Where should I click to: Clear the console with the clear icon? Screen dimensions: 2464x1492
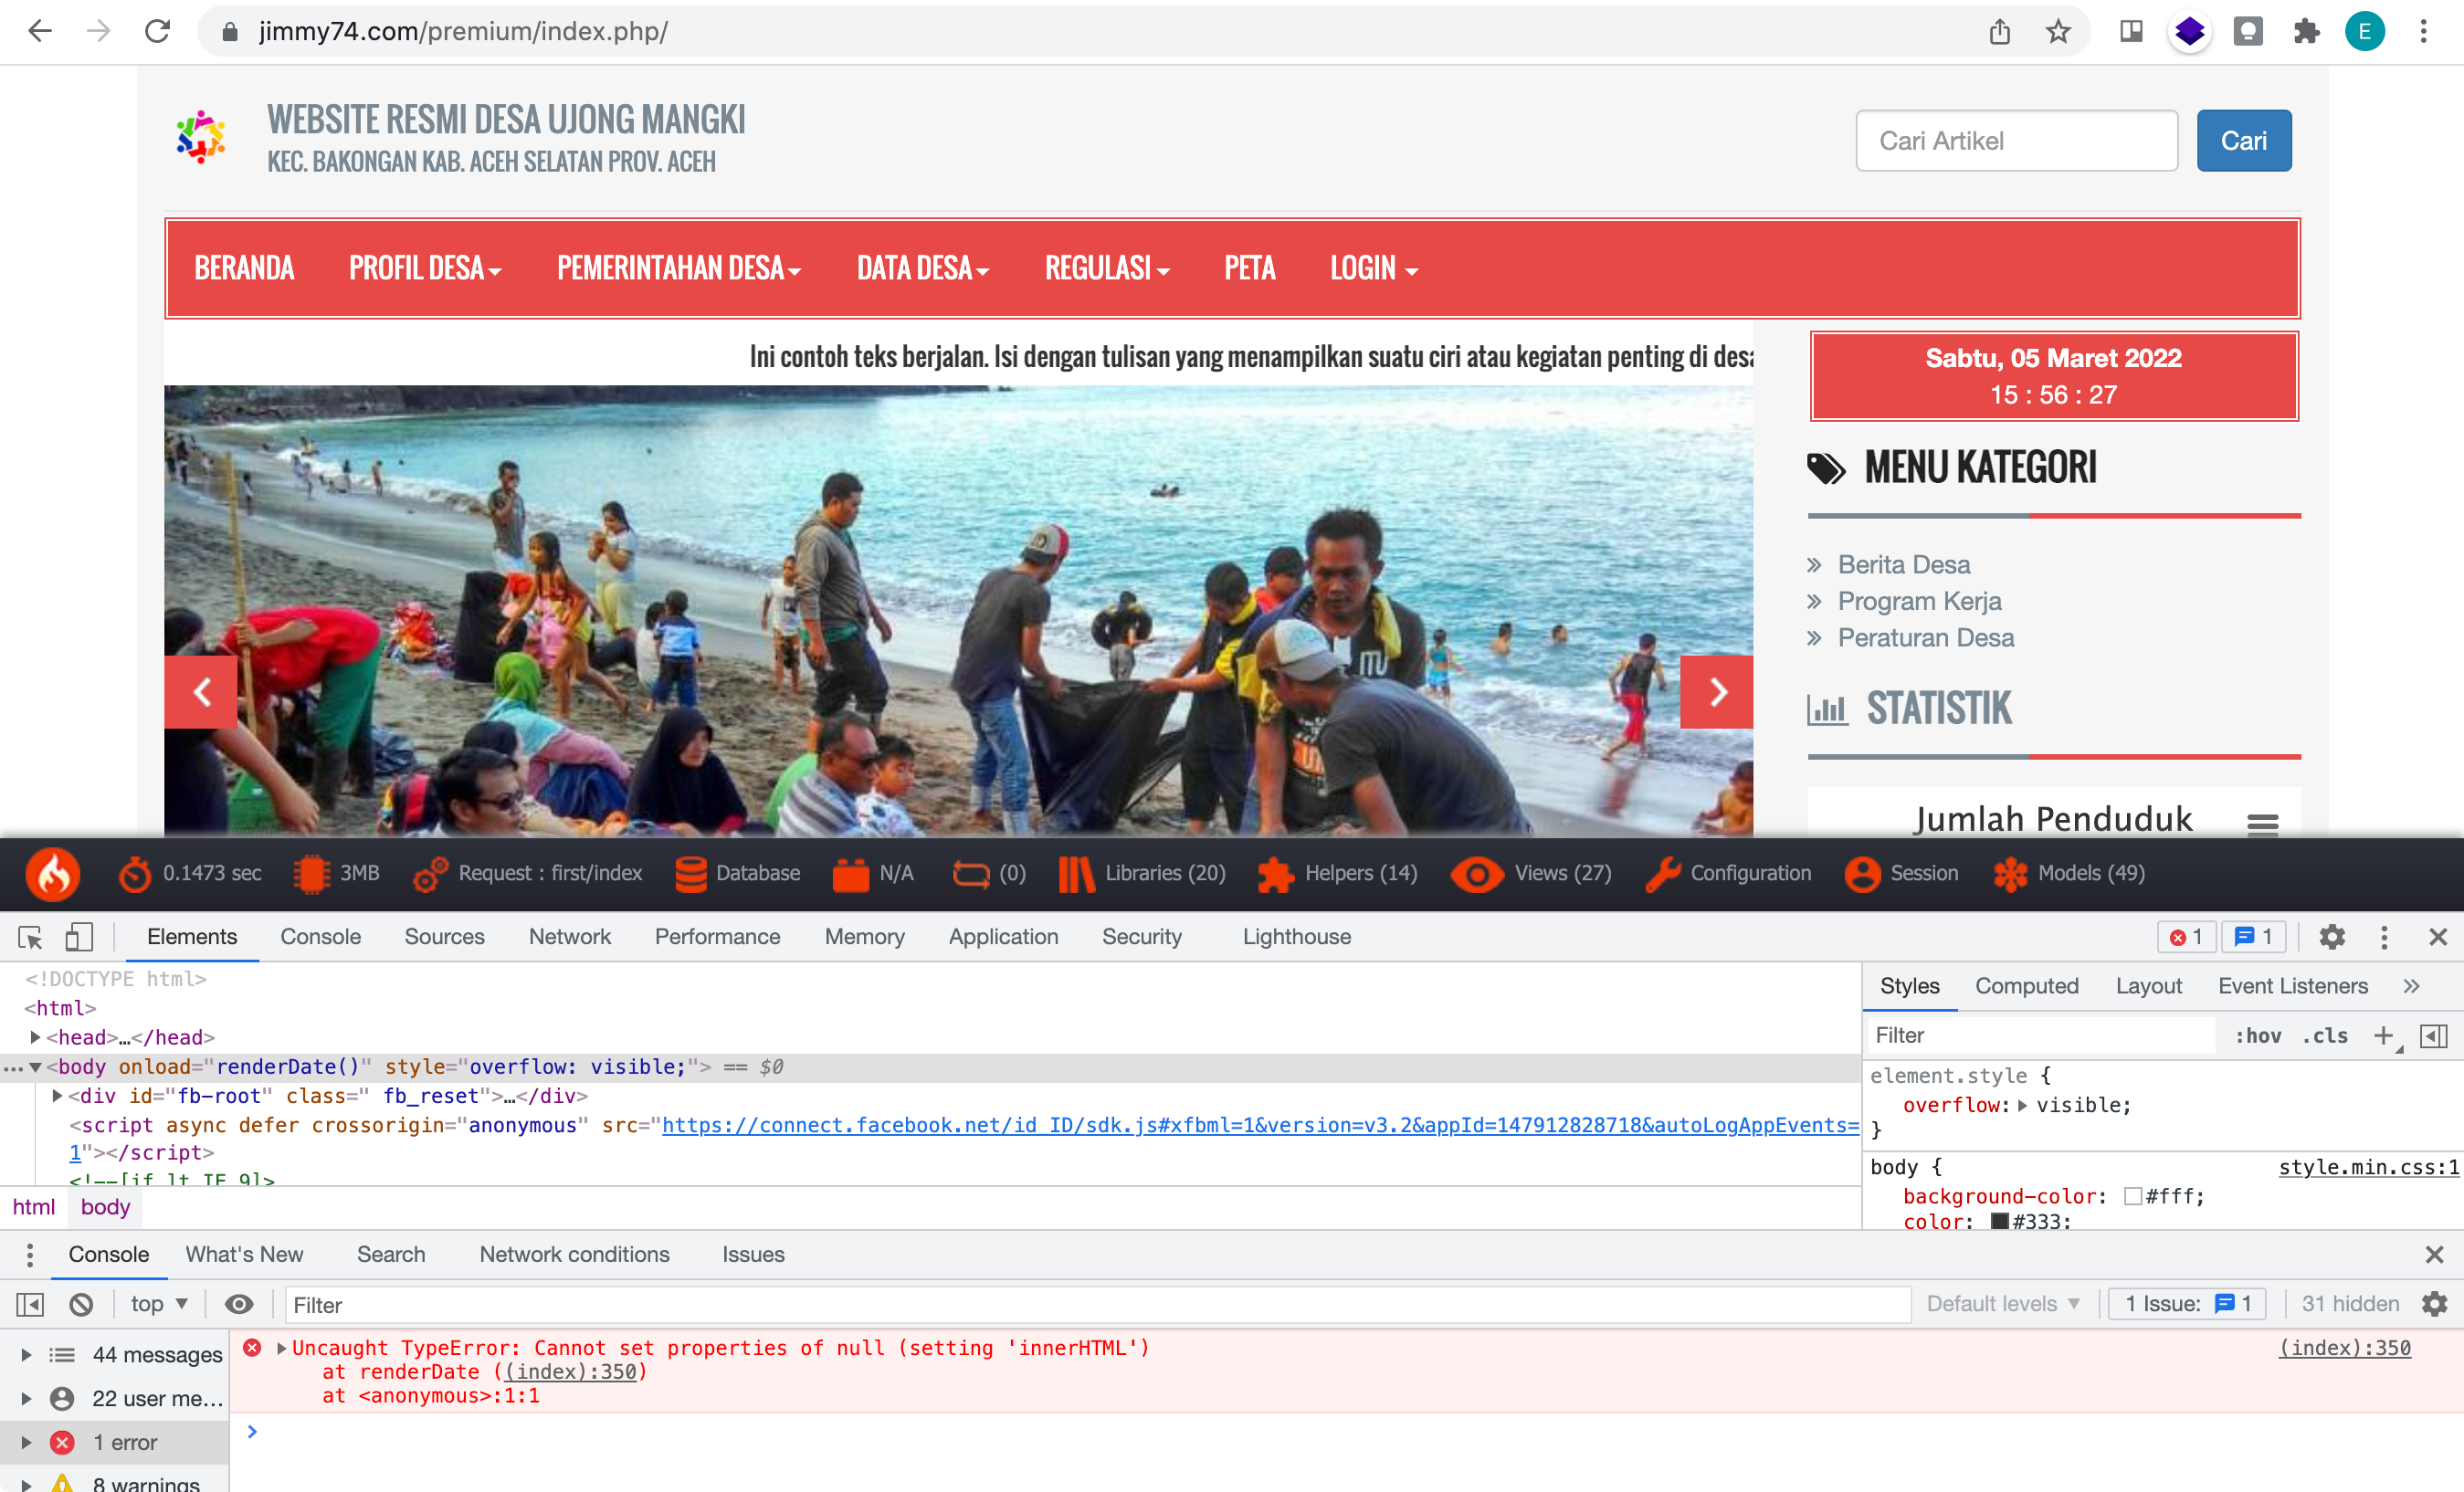coord(81,1304)
